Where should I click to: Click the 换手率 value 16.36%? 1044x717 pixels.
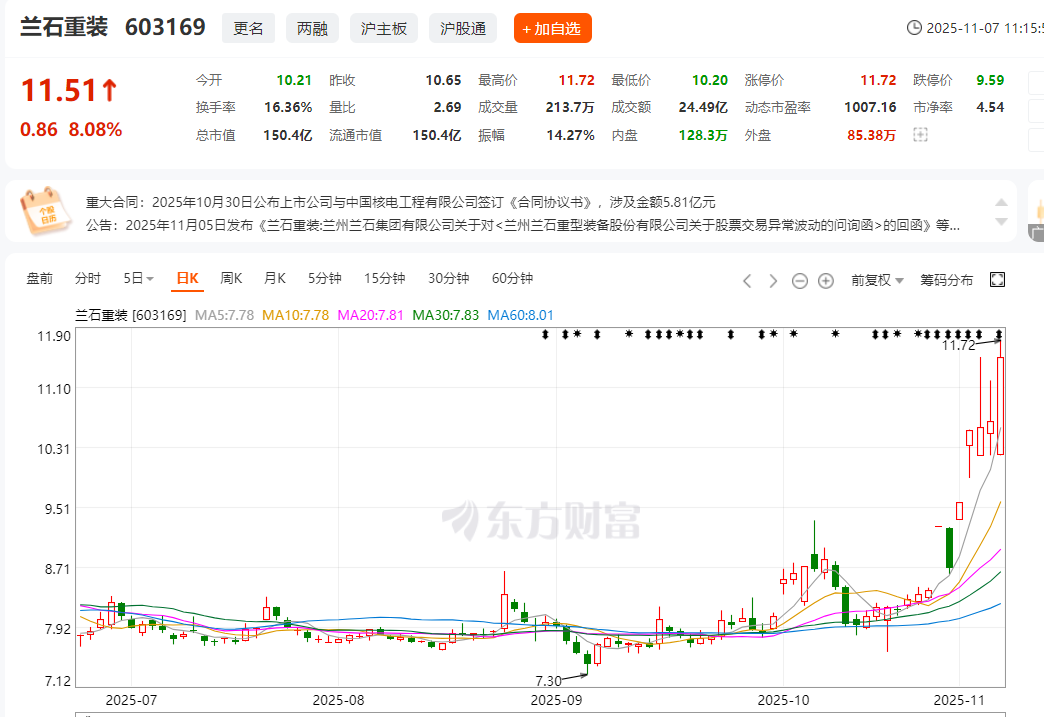pyautogui.click(x=288, y=107)
